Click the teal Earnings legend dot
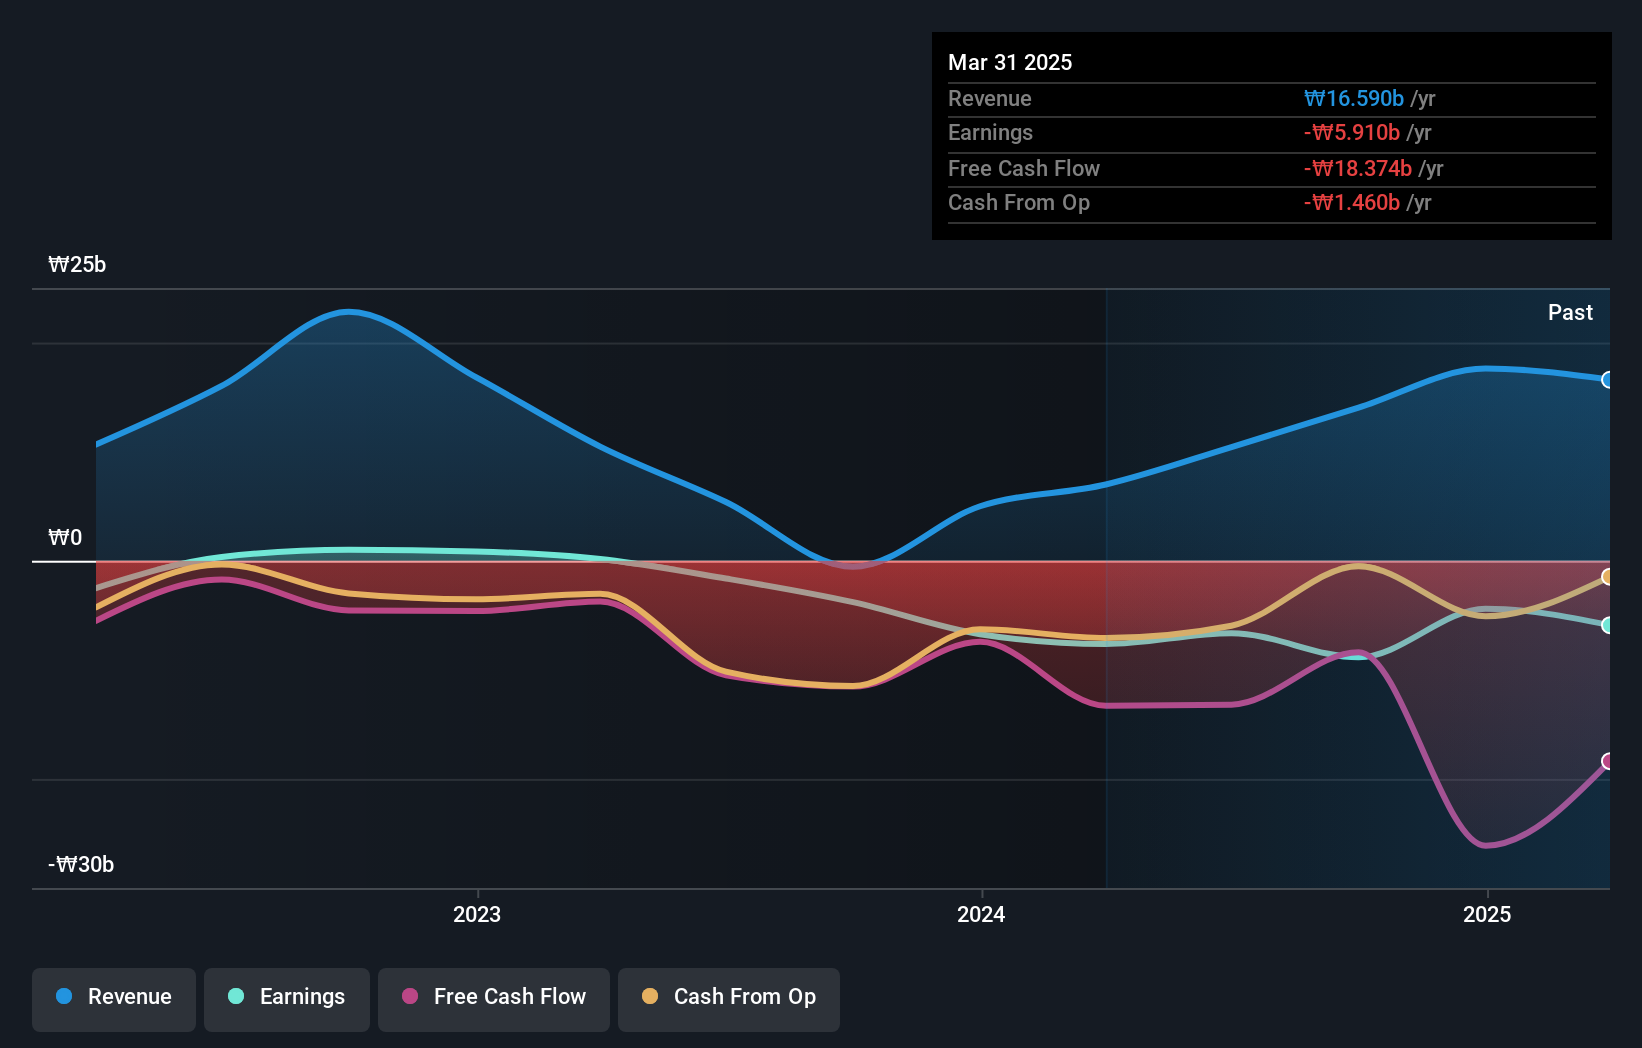Viewport: 1642px width, 1048px height. click(236, 996)
